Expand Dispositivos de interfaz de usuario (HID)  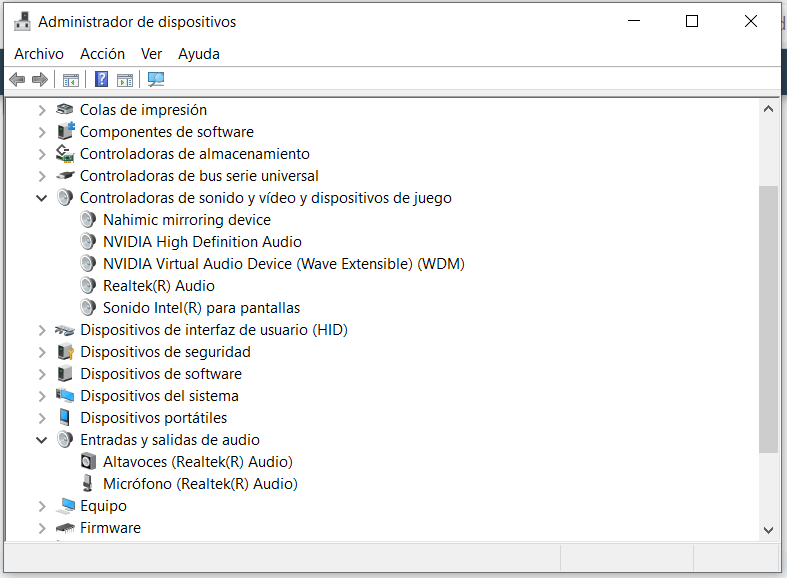coord(42,330)
